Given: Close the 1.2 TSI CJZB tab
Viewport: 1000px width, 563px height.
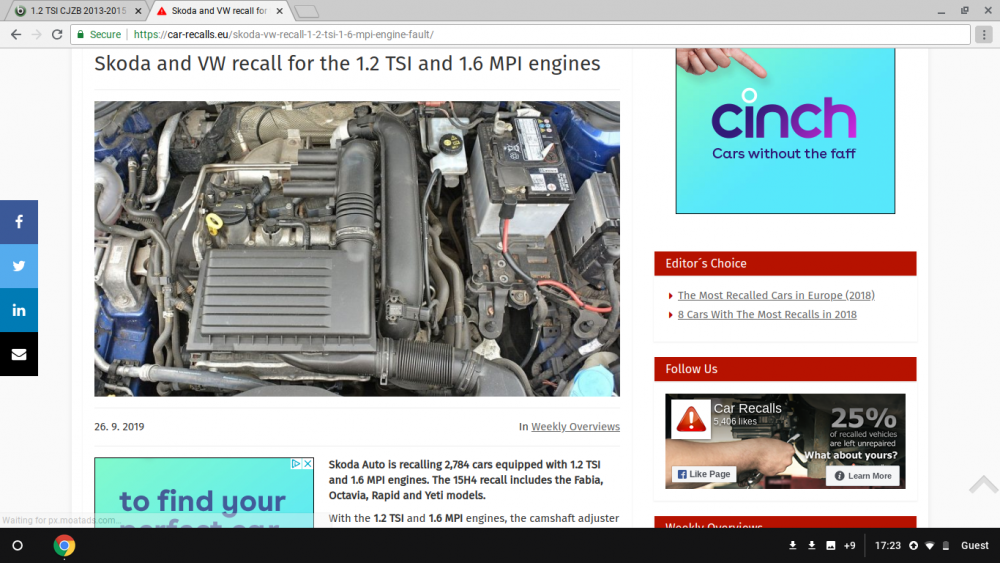Looking at the screenshot, I should pyautogui.click(x=138, y=11).
